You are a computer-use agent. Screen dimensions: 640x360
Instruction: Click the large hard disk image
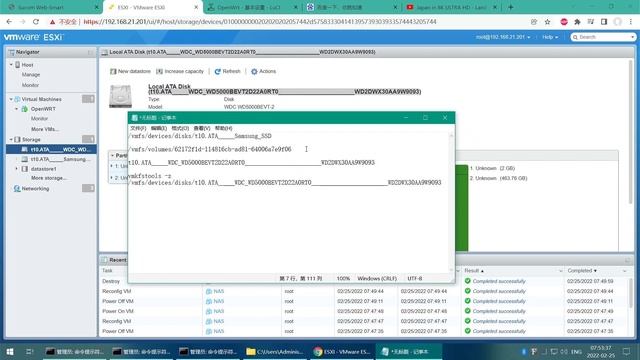pyautogui.click(x=120, y=96)
